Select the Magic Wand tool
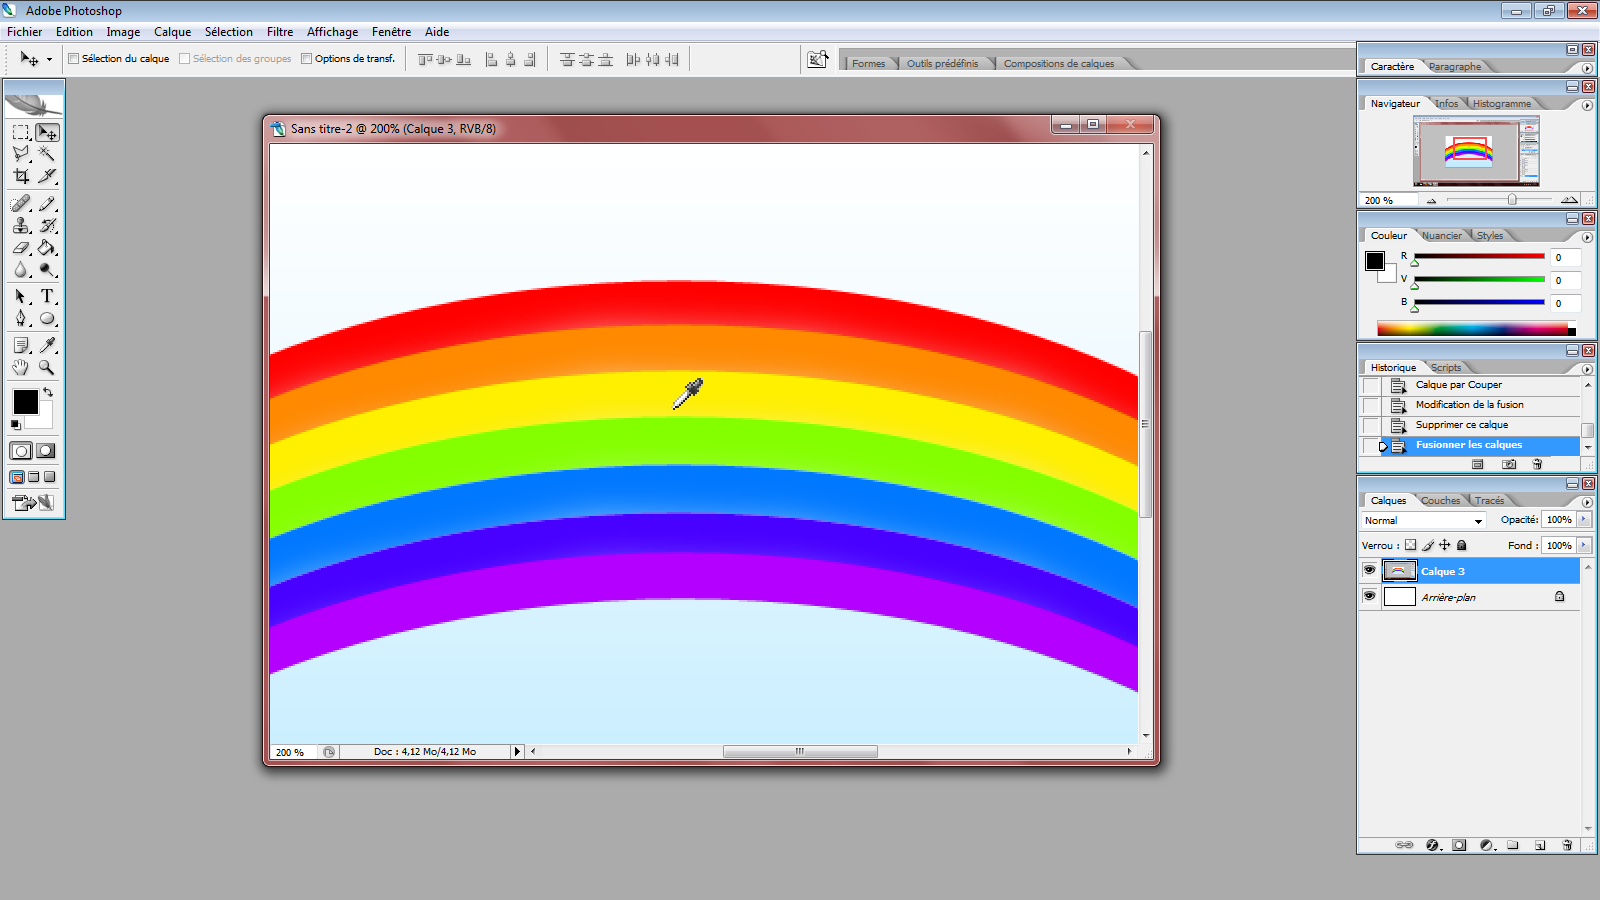This screenshot has width=1600, height=900. [46, 154]
